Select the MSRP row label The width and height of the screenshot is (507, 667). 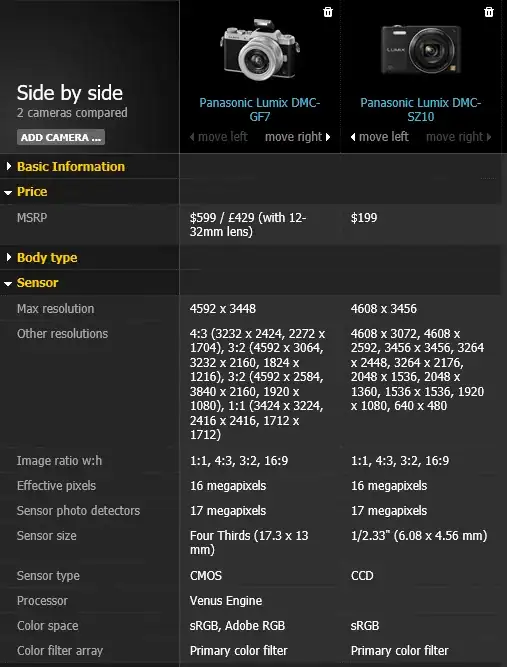[x=32, y=218]
